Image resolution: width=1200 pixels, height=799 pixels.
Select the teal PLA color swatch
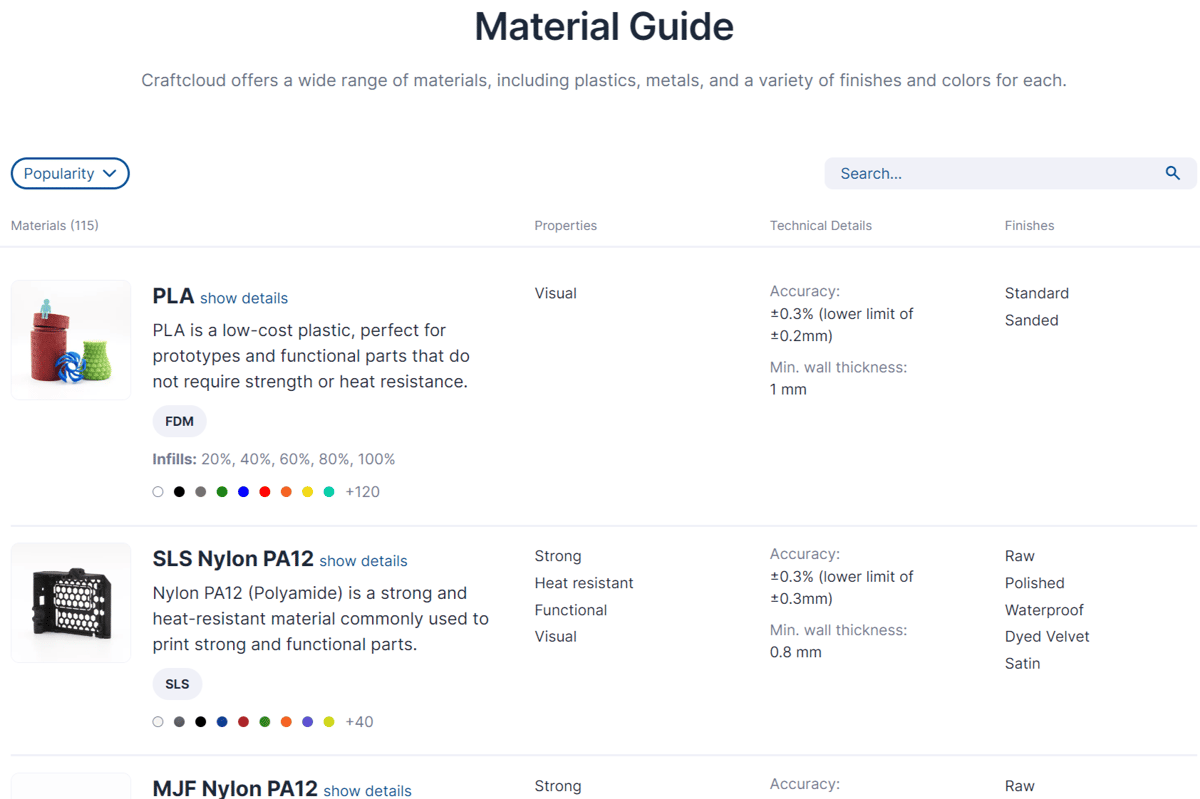pyautogui.click(x=329, y=492)
